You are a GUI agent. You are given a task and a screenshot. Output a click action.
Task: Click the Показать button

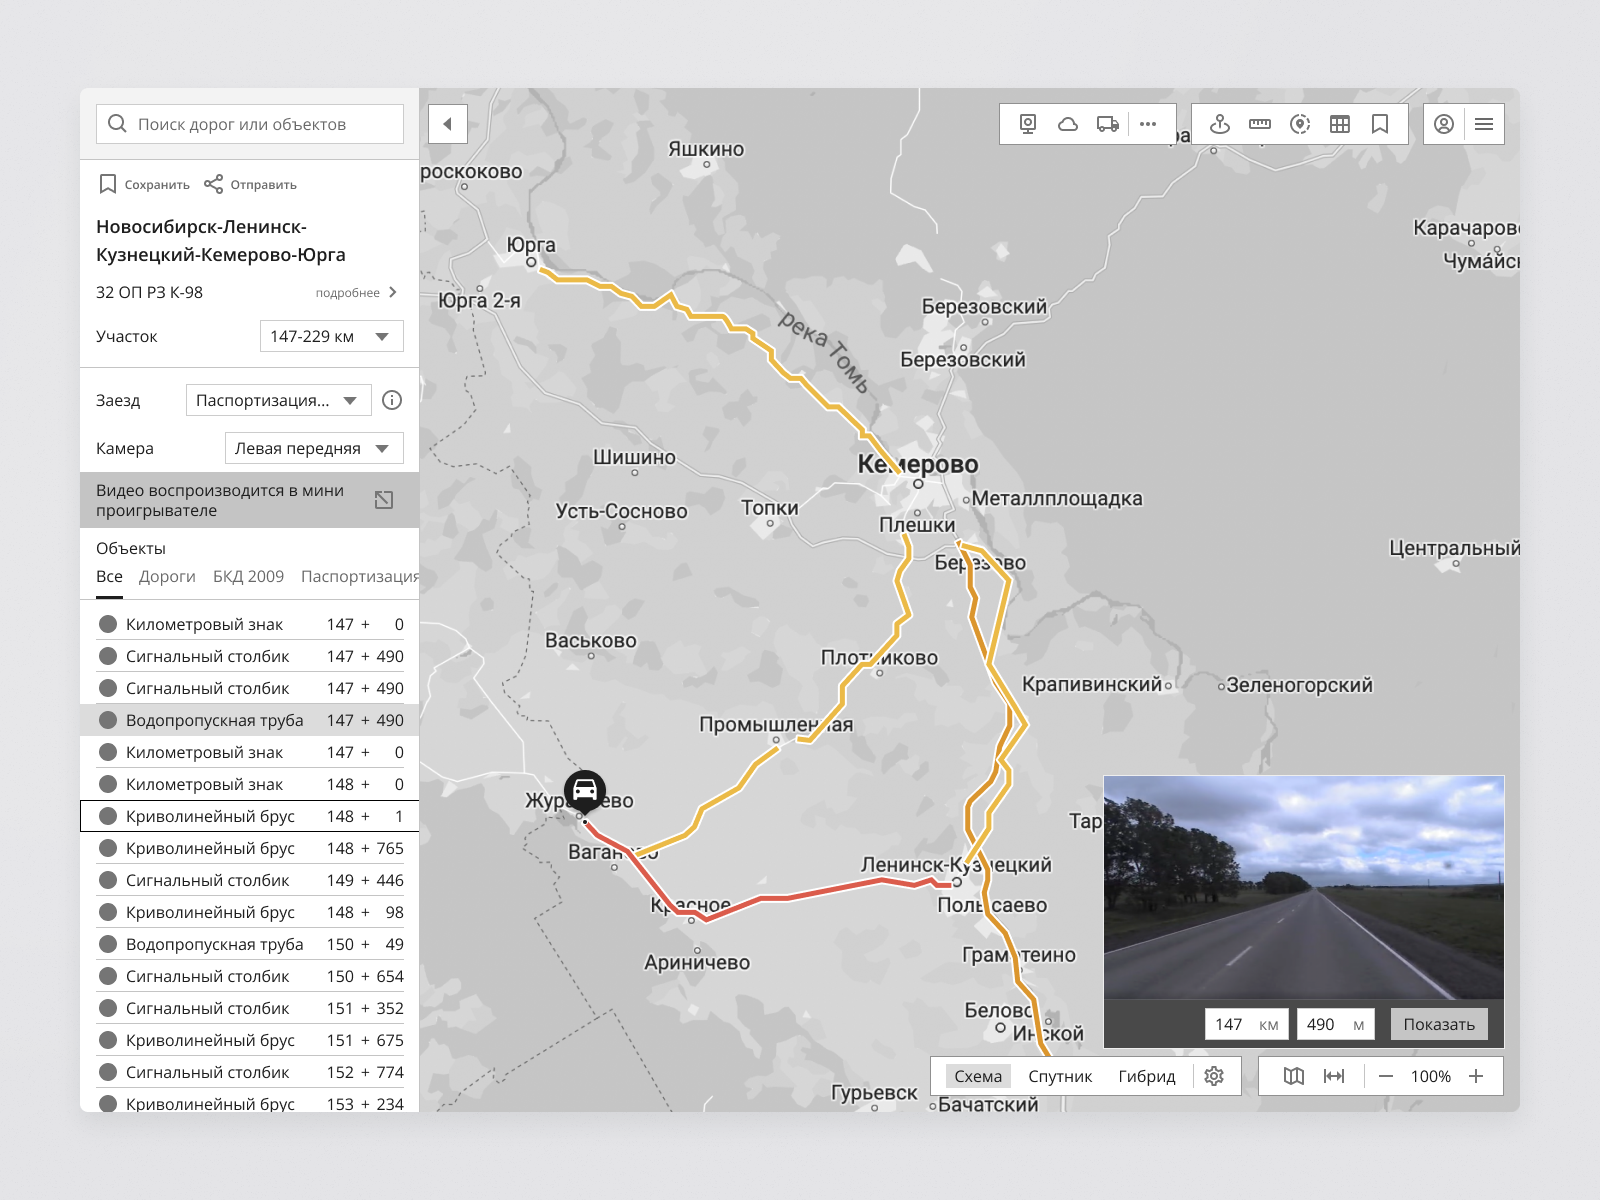tap(1439, 1024)
